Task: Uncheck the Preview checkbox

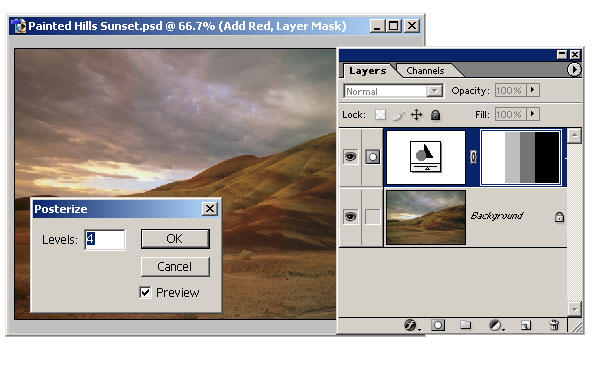Action: [145, 293]
